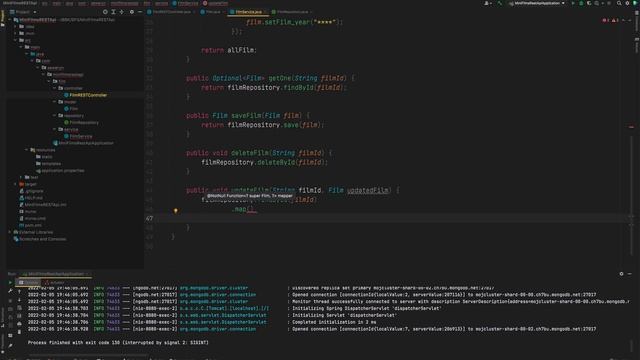Click the updateFilm breadcrumb in navigation bar

(215, 3)
